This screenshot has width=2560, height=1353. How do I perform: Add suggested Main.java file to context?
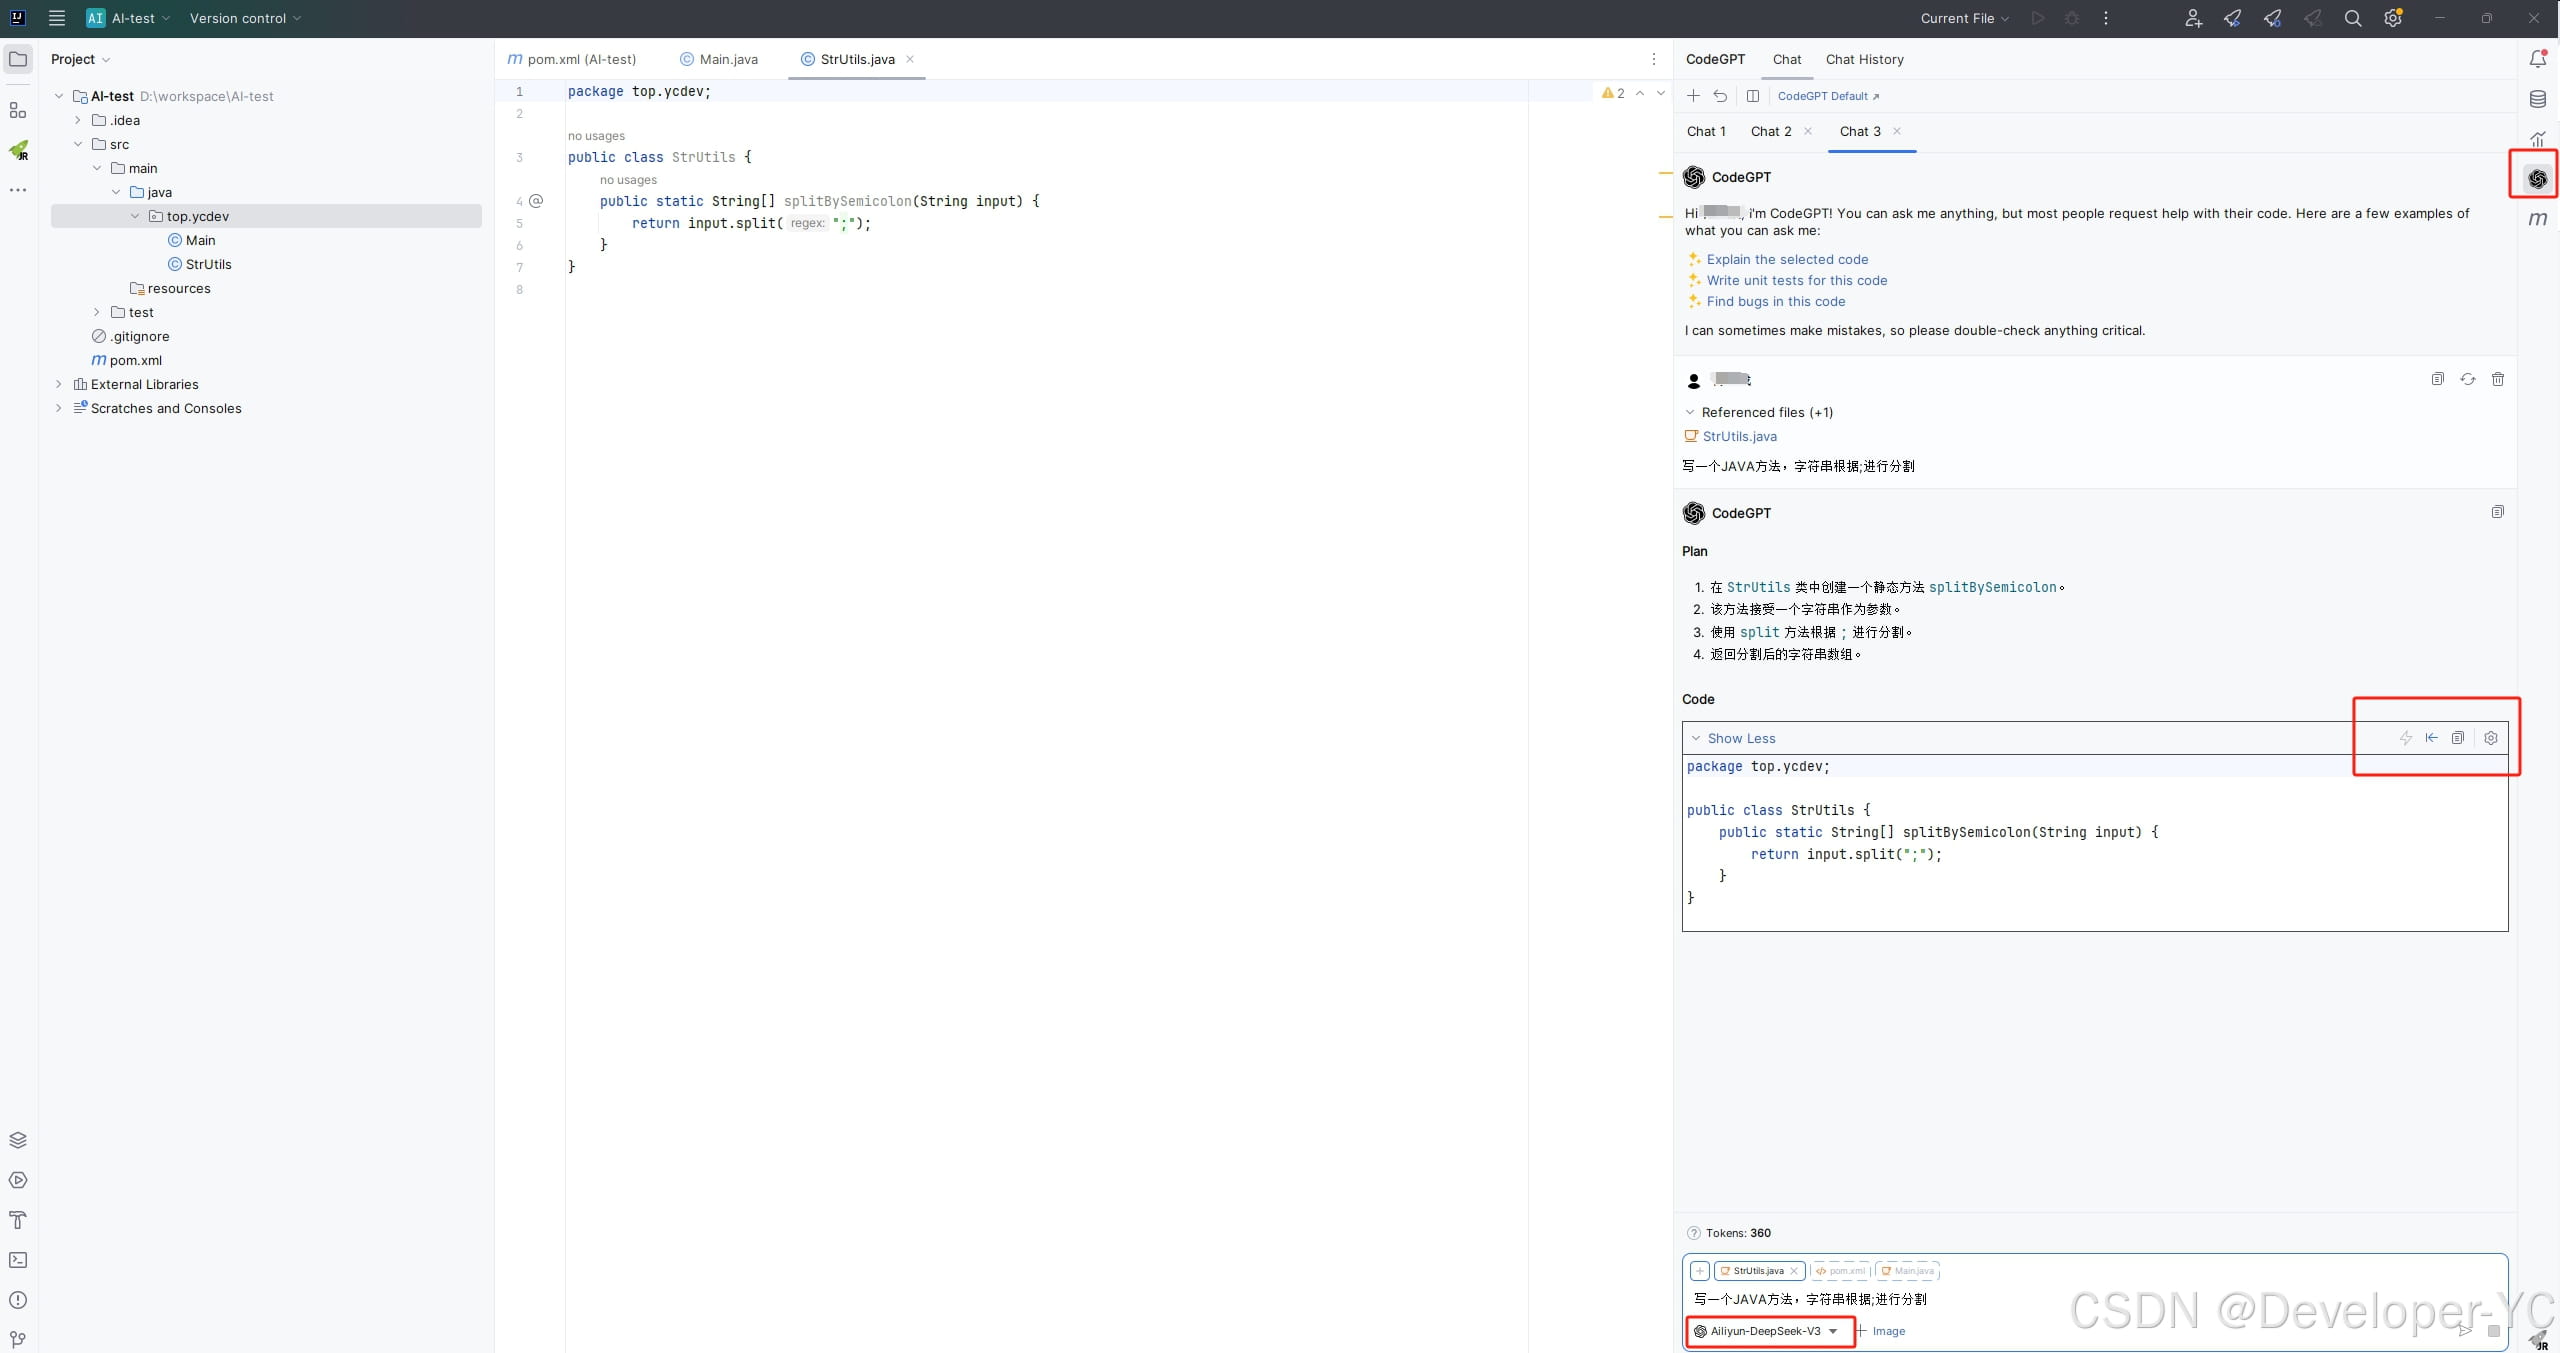click(x=1907, y=1271)
